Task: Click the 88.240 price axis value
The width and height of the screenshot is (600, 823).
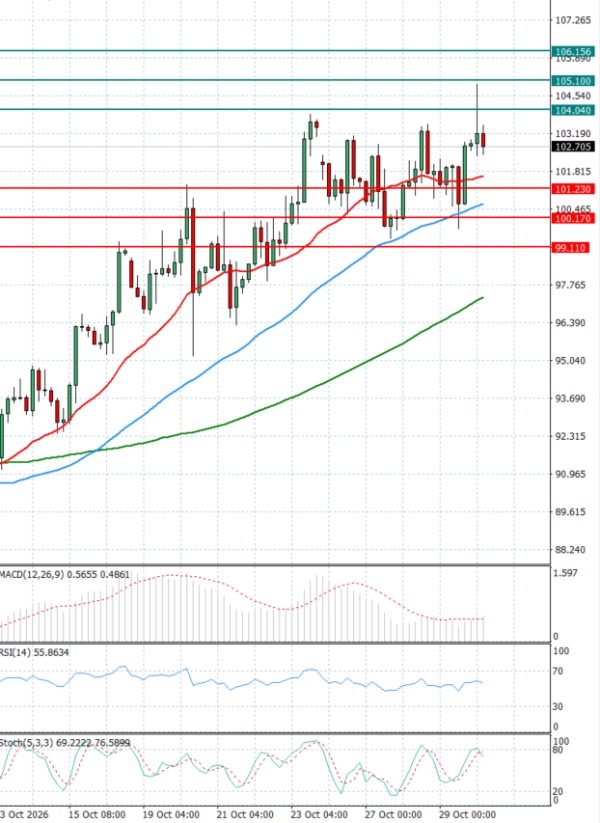Action: coord(570,550)
